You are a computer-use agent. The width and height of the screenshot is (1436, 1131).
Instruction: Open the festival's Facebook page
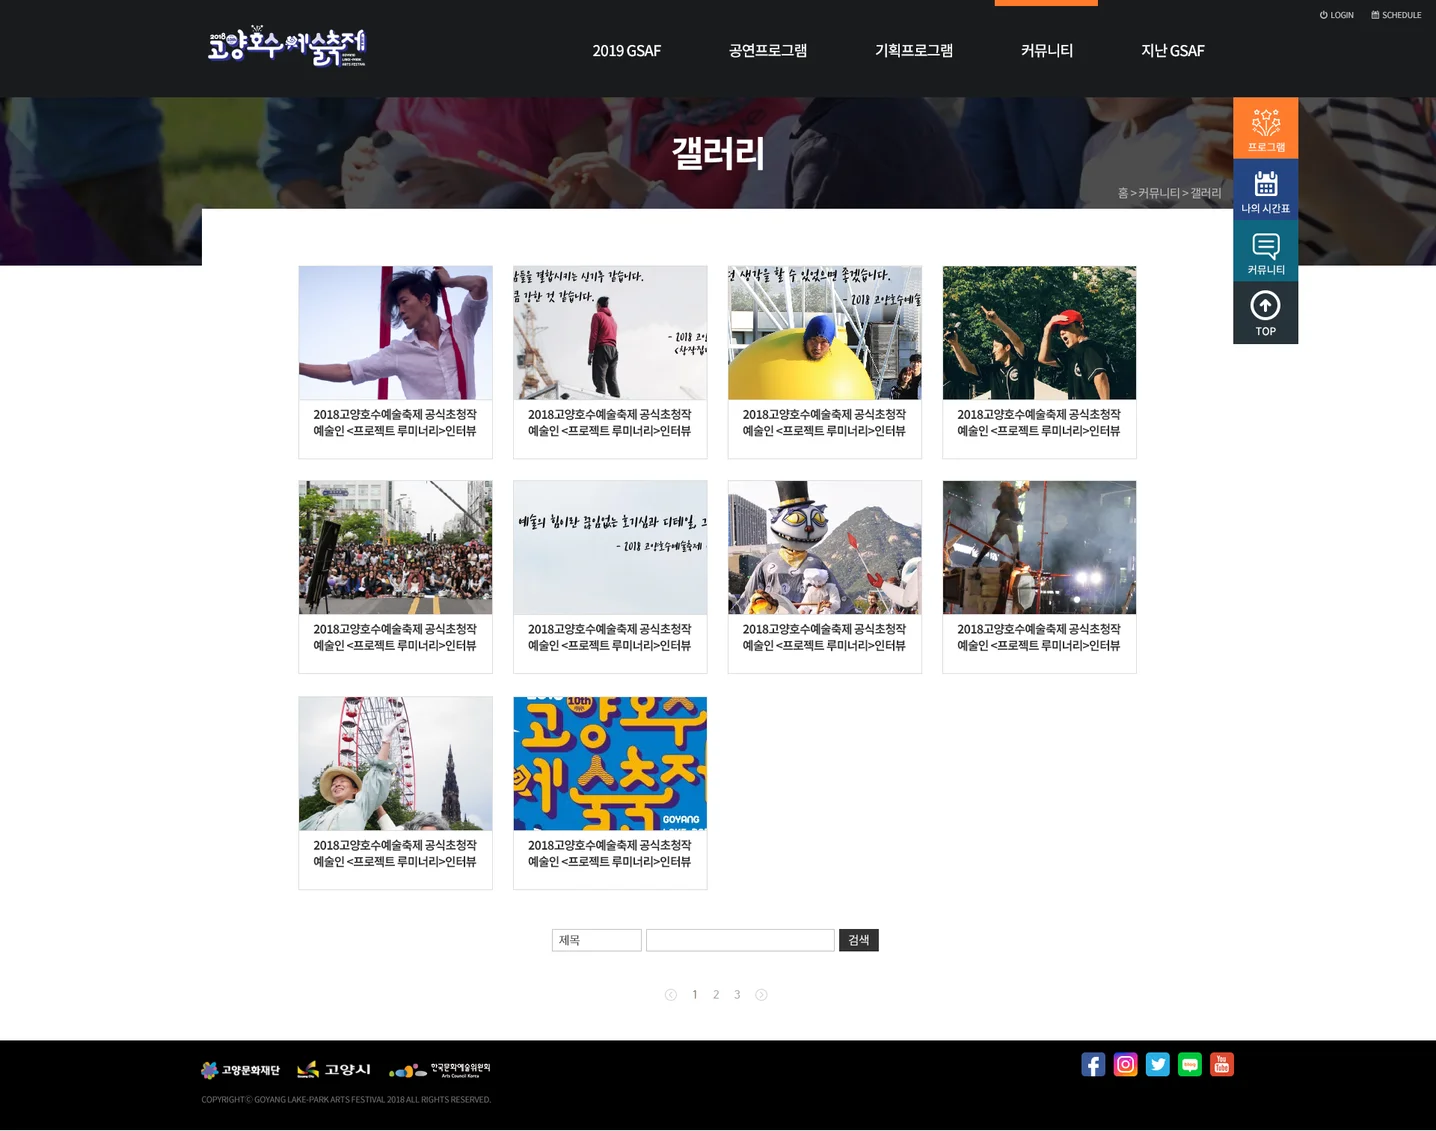coord(1093,1064)
